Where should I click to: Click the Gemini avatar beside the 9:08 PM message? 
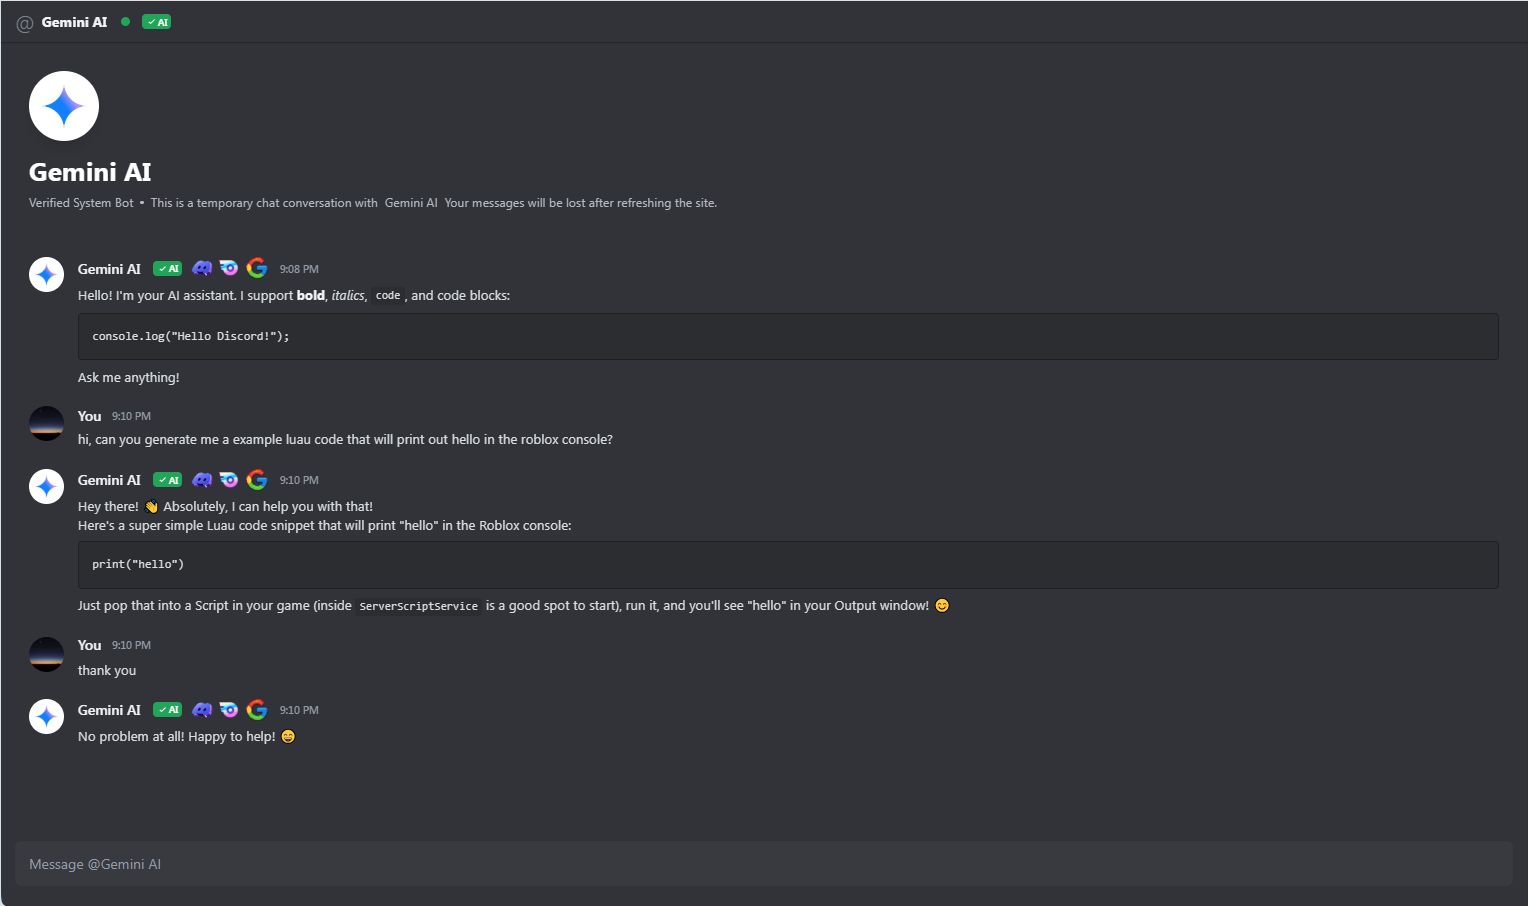tap(46, 274)
